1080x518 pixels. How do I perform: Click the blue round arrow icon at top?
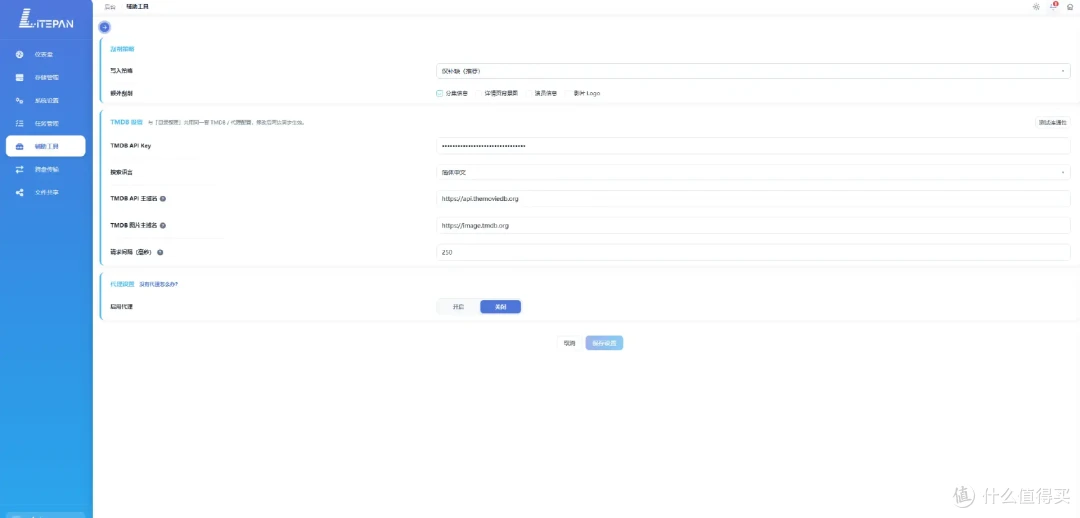click(x=105, y=27)
